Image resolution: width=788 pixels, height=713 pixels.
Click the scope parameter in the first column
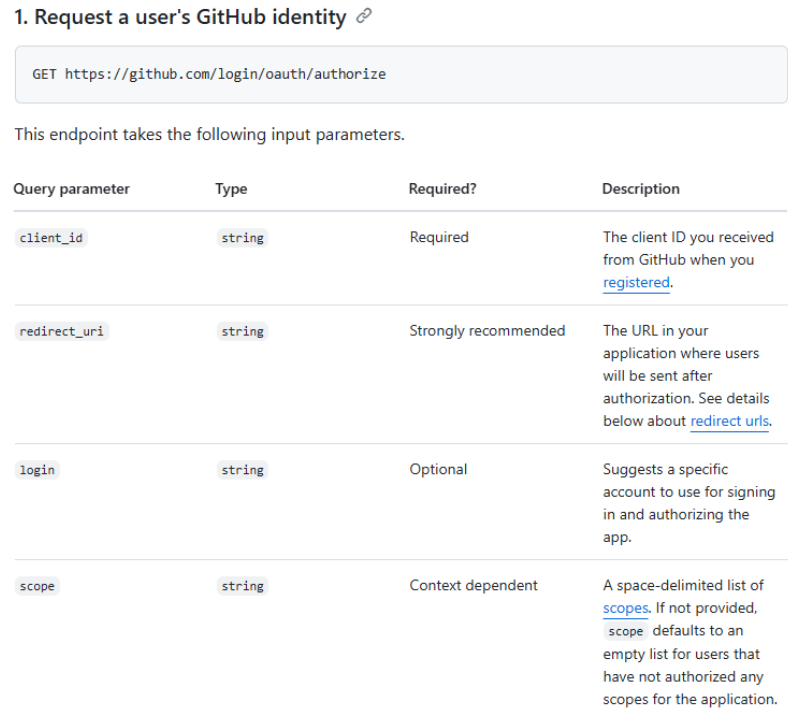[x=36, y=586]
